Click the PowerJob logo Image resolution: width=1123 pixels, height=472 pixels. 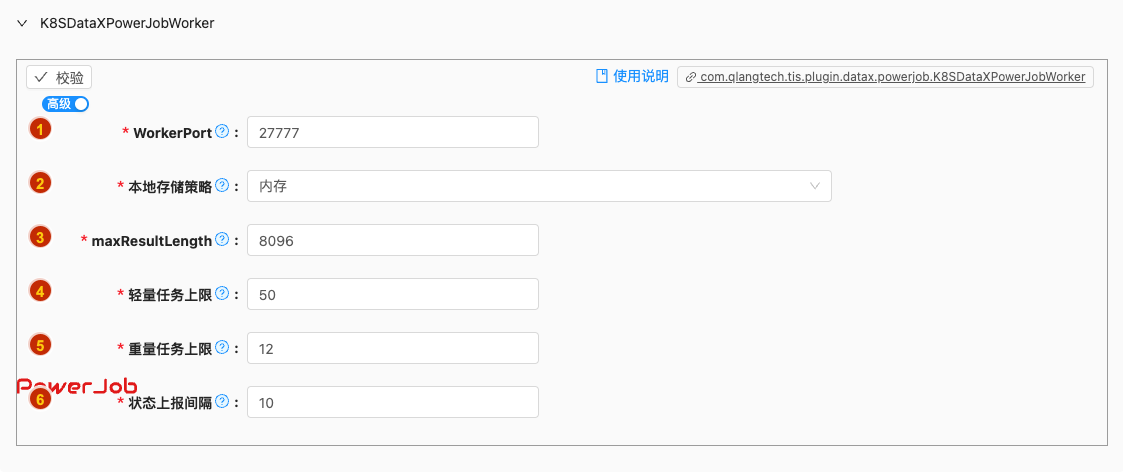pos(77,386)
